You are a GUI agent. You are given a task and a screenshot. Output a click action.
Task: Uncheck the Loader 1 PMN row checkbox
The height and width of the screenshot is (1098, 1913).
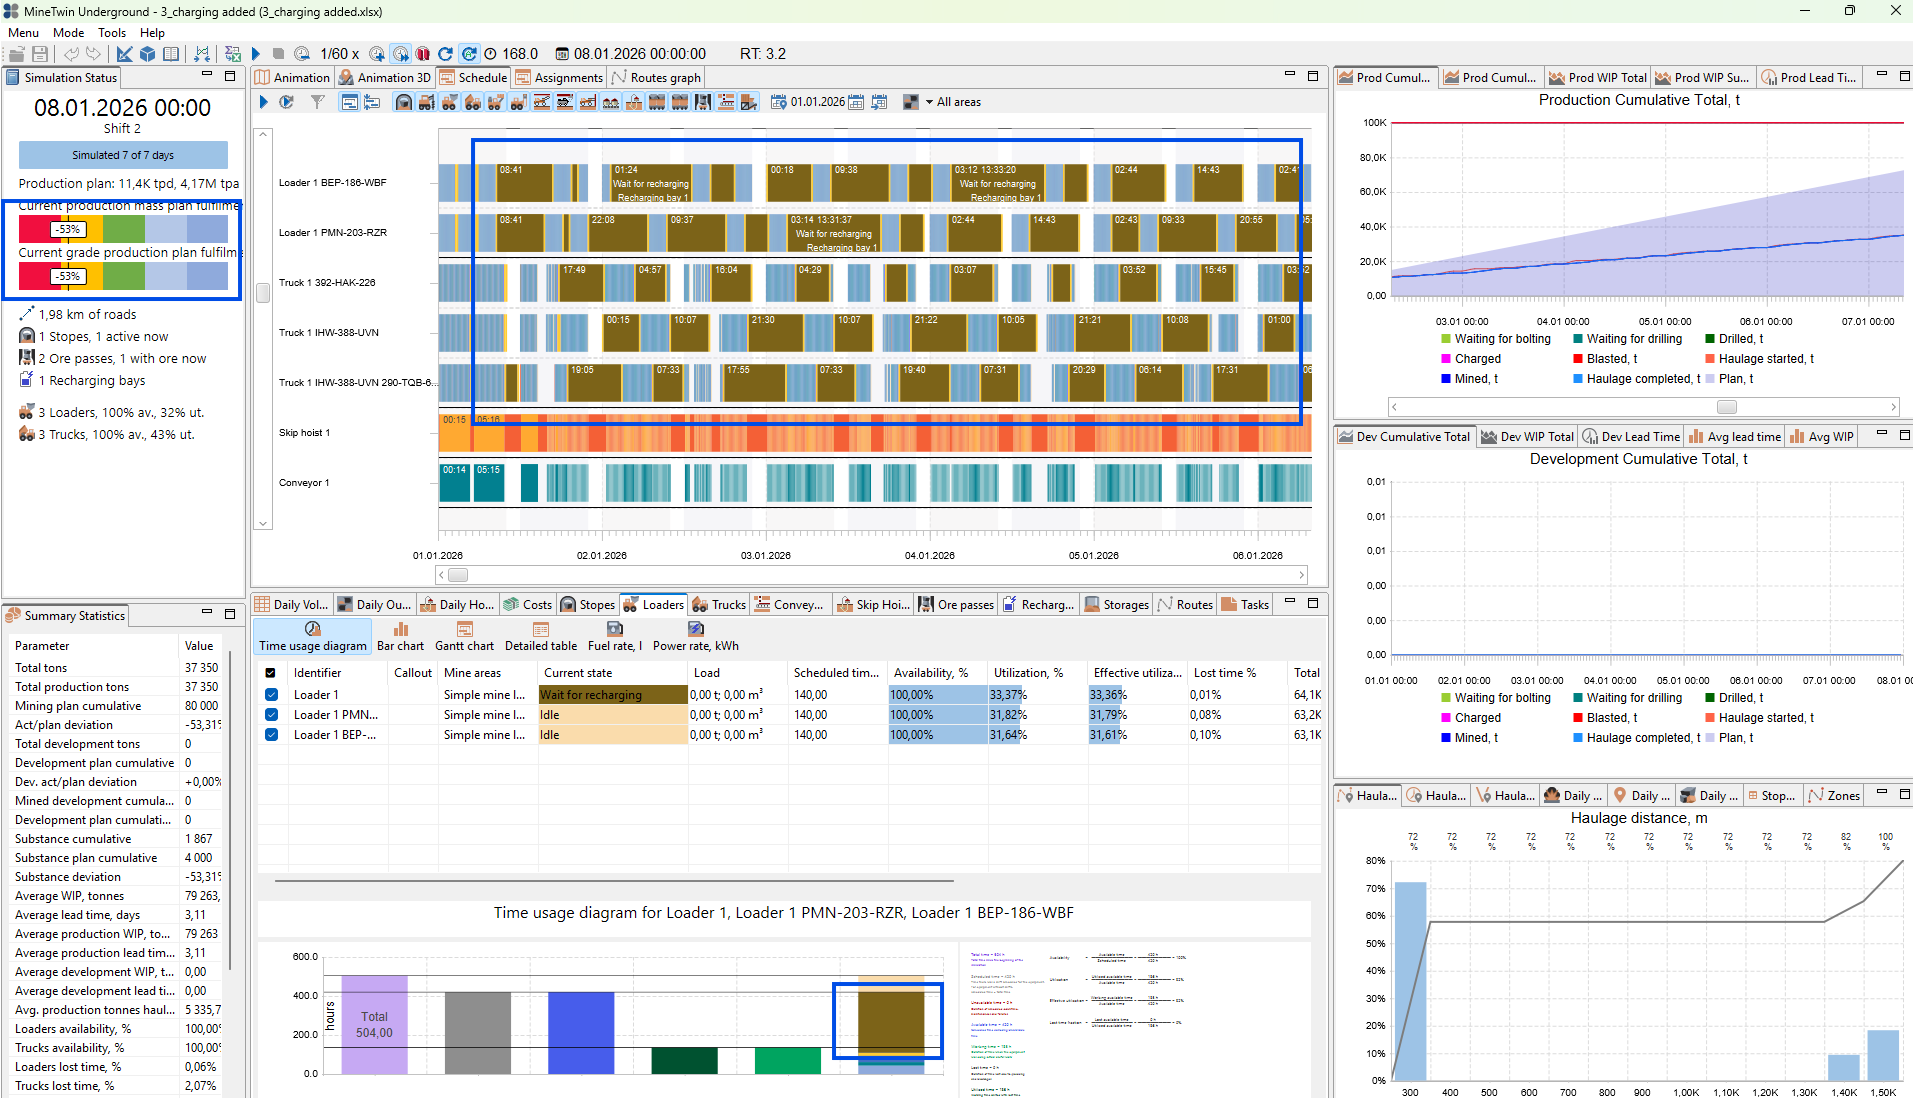(271, 715)
